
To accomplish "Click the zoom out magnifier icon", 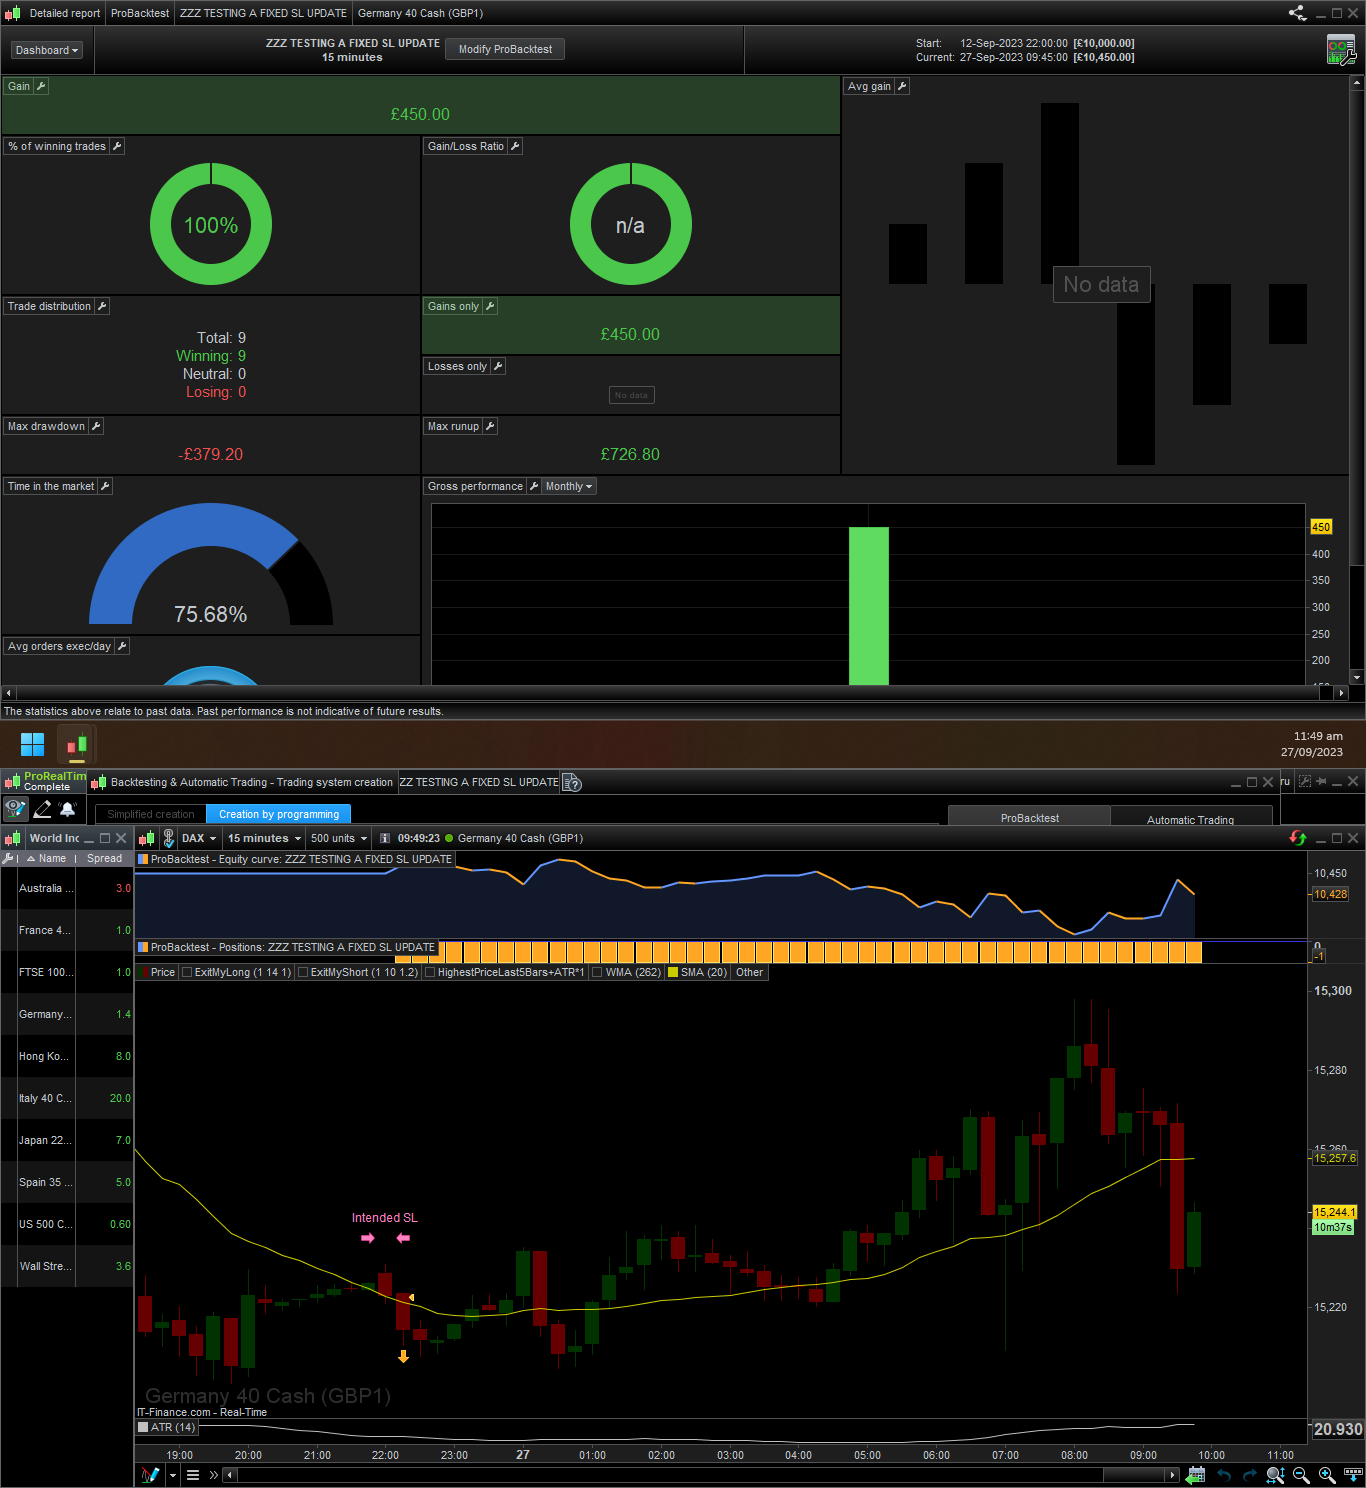I will point(1301,1475).
